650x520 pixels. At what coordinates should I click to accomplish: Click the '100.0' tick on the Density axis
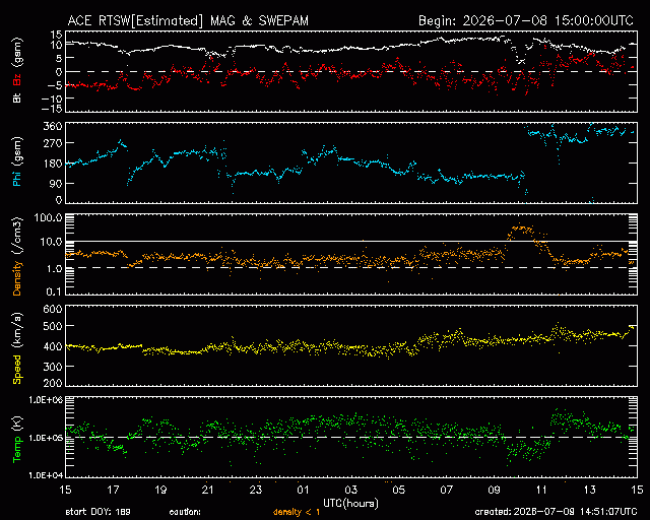tap(51, 218)
